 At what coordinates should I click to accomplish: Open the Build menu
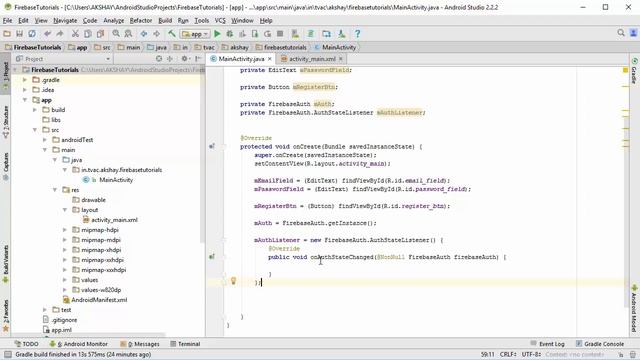[165, 20]
